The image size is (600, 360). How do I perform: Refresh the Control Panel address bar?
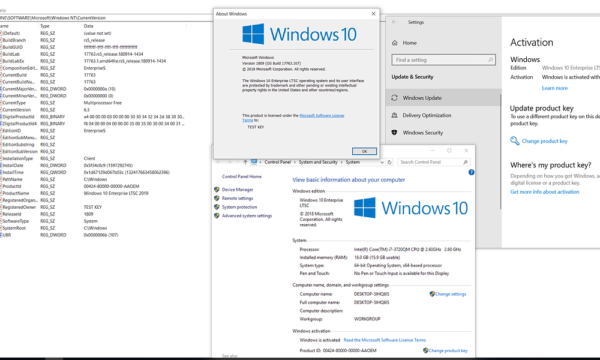389,162
